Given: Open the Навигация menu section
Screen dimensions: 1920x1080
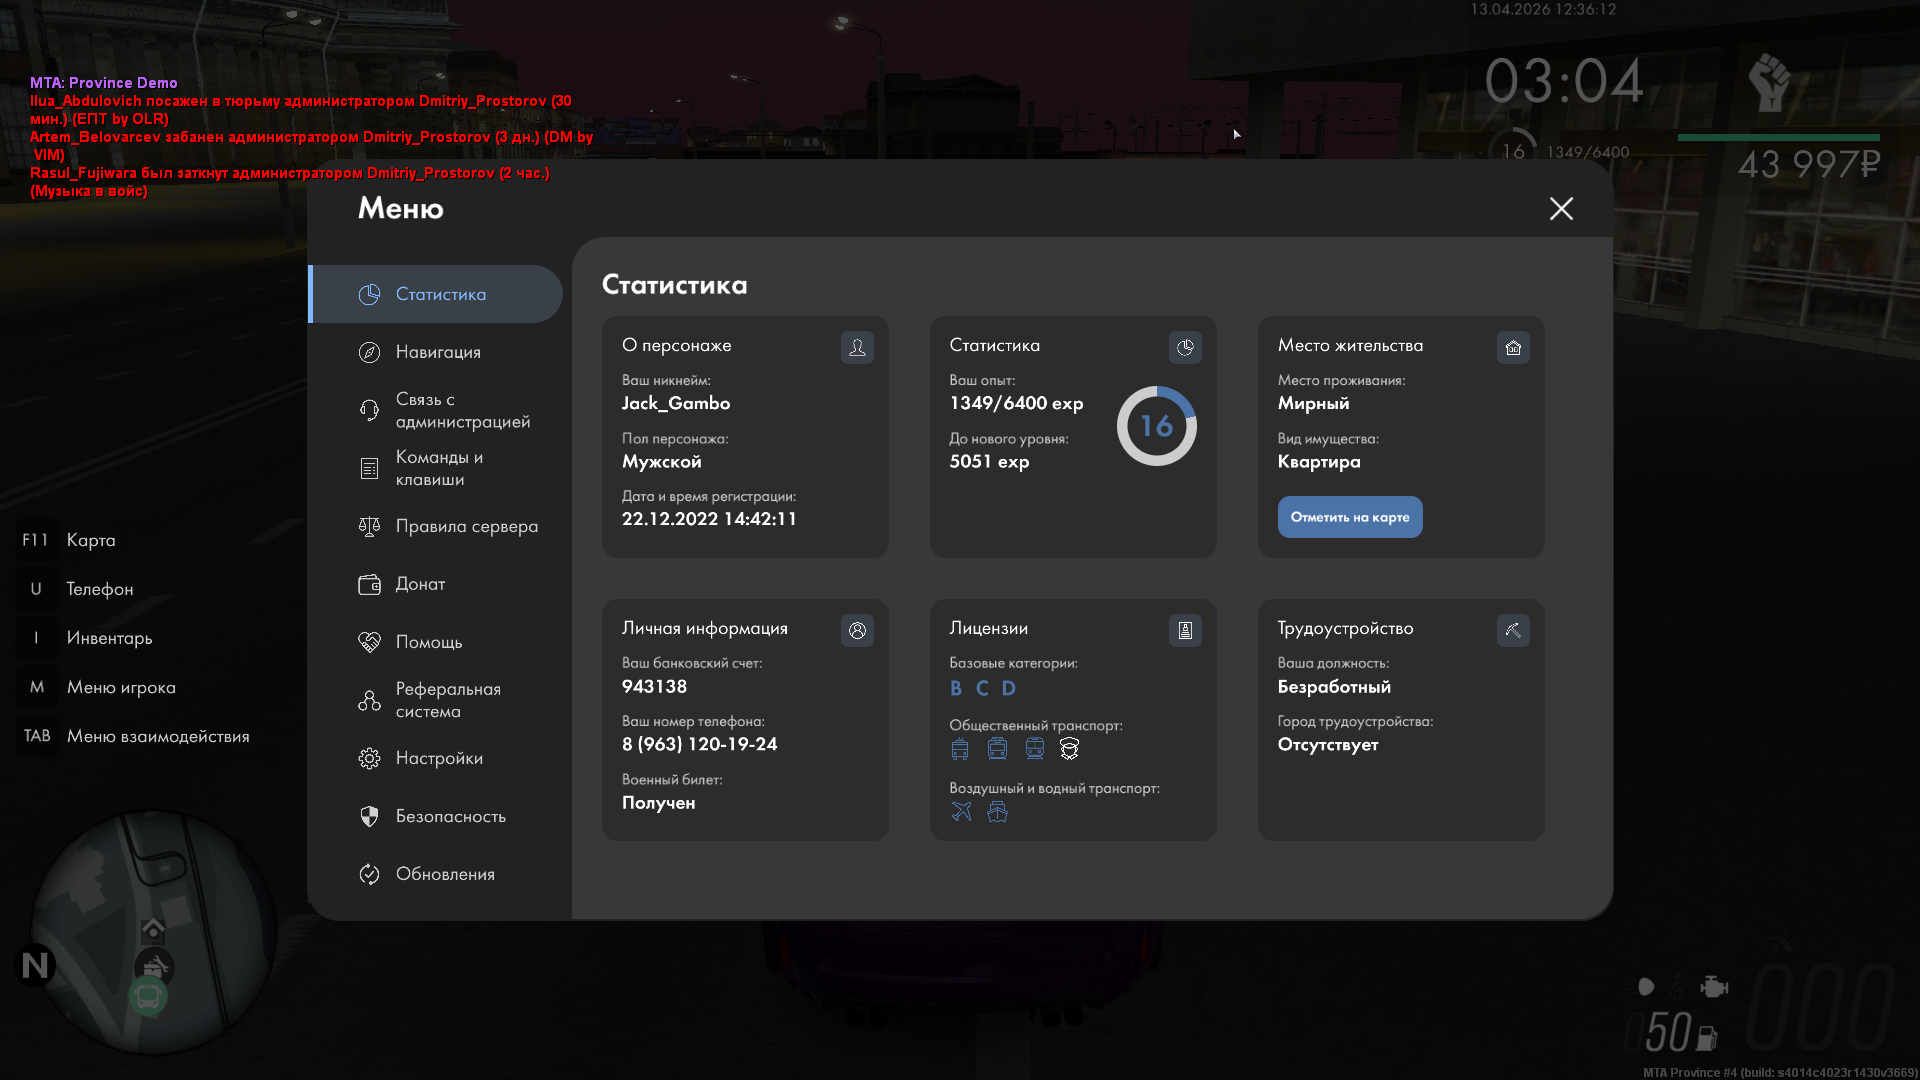Looking at the screenshot, I should (437, 352).
